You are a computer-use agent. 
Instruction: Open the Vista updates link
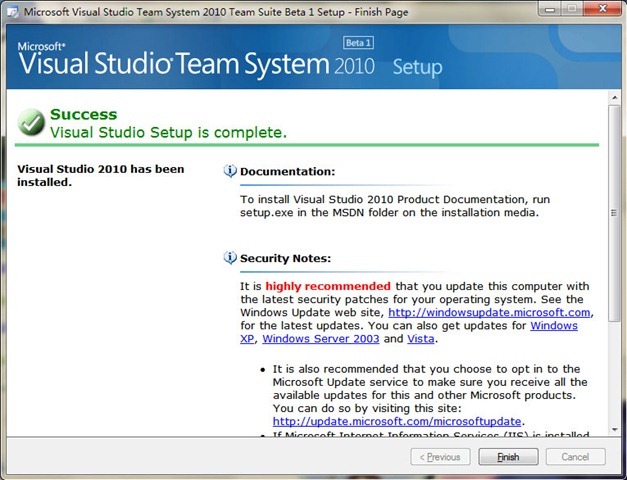click(x=421, y=339)
